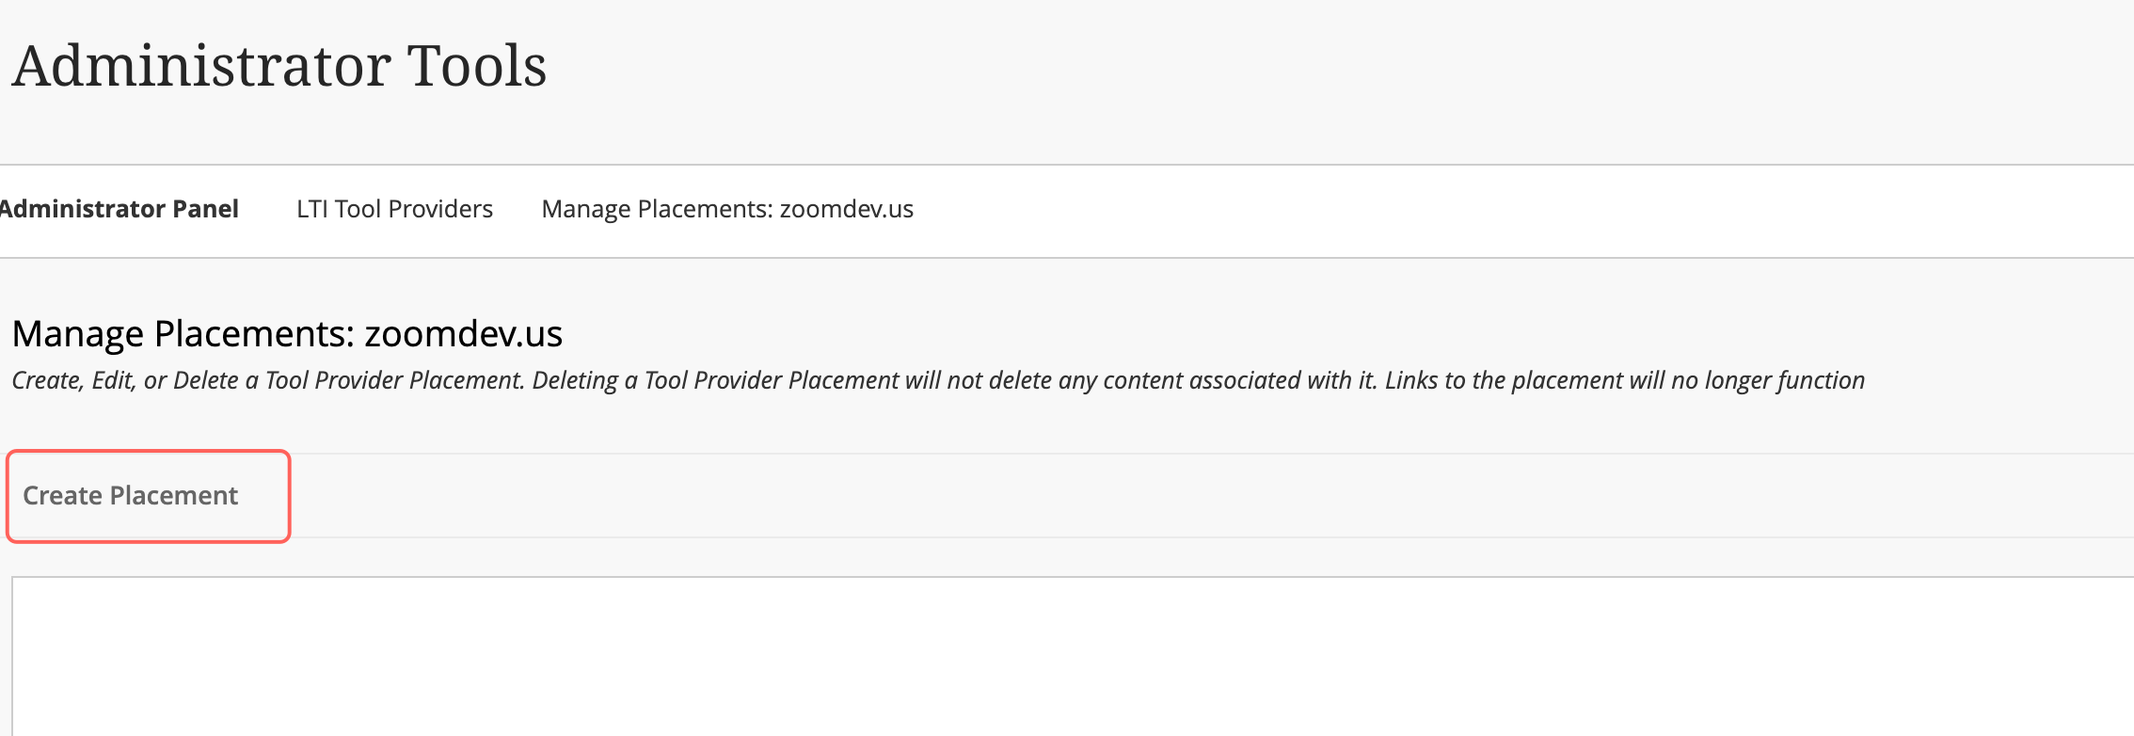The height and width of the screenshot is (736, 2134).
Task: Click the action bar beside Create Placement
Action: [1210, 496]
